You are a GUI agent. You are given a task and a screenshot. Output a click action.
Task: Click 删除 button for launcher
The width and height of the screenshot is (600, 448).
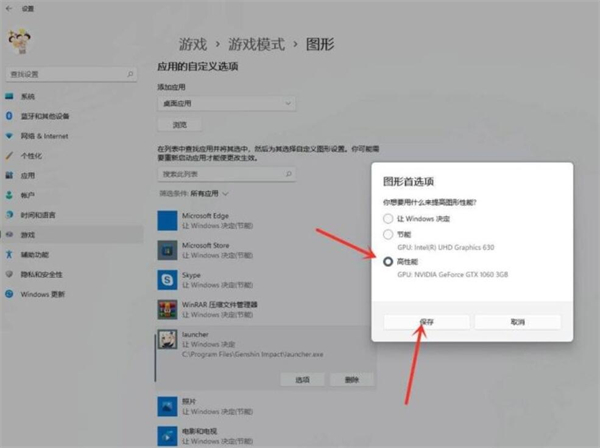(x=352, y=380)
